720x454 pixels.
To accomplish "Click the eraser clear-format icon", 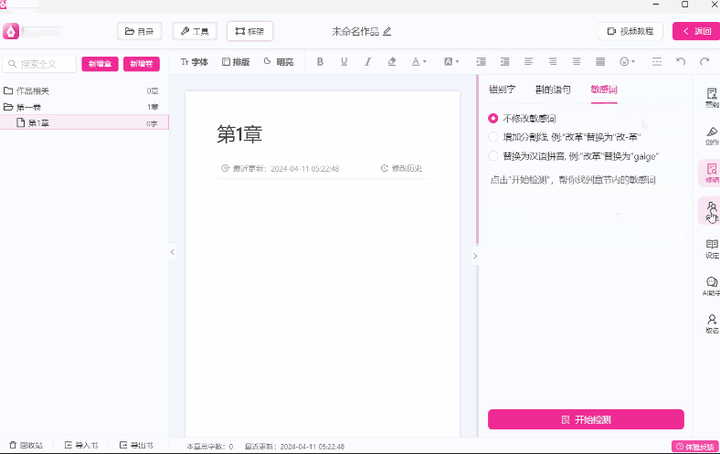I will coord(392,62).
